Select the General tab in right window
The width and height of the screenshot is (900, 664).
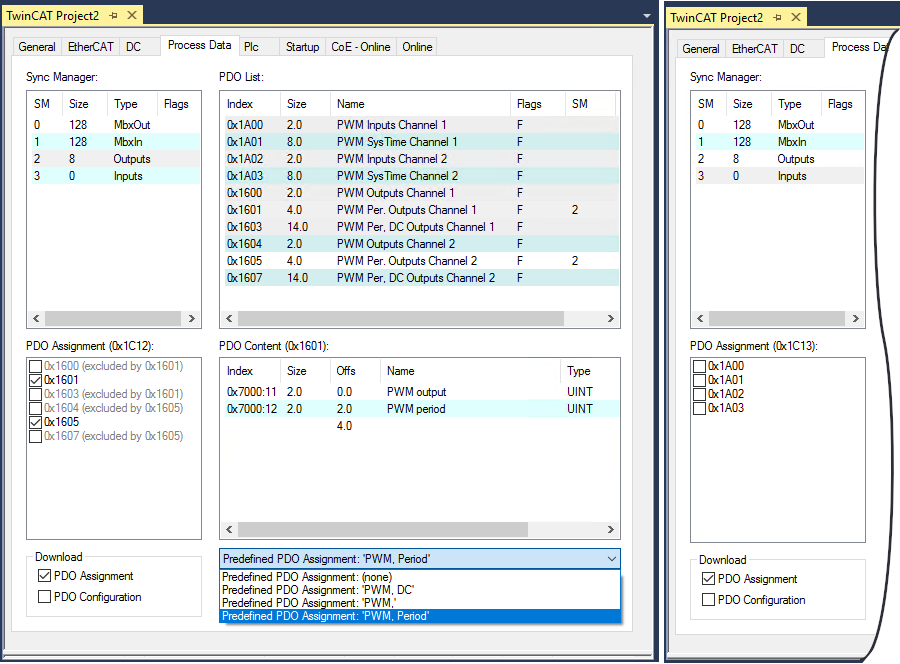tap(701, 49)
